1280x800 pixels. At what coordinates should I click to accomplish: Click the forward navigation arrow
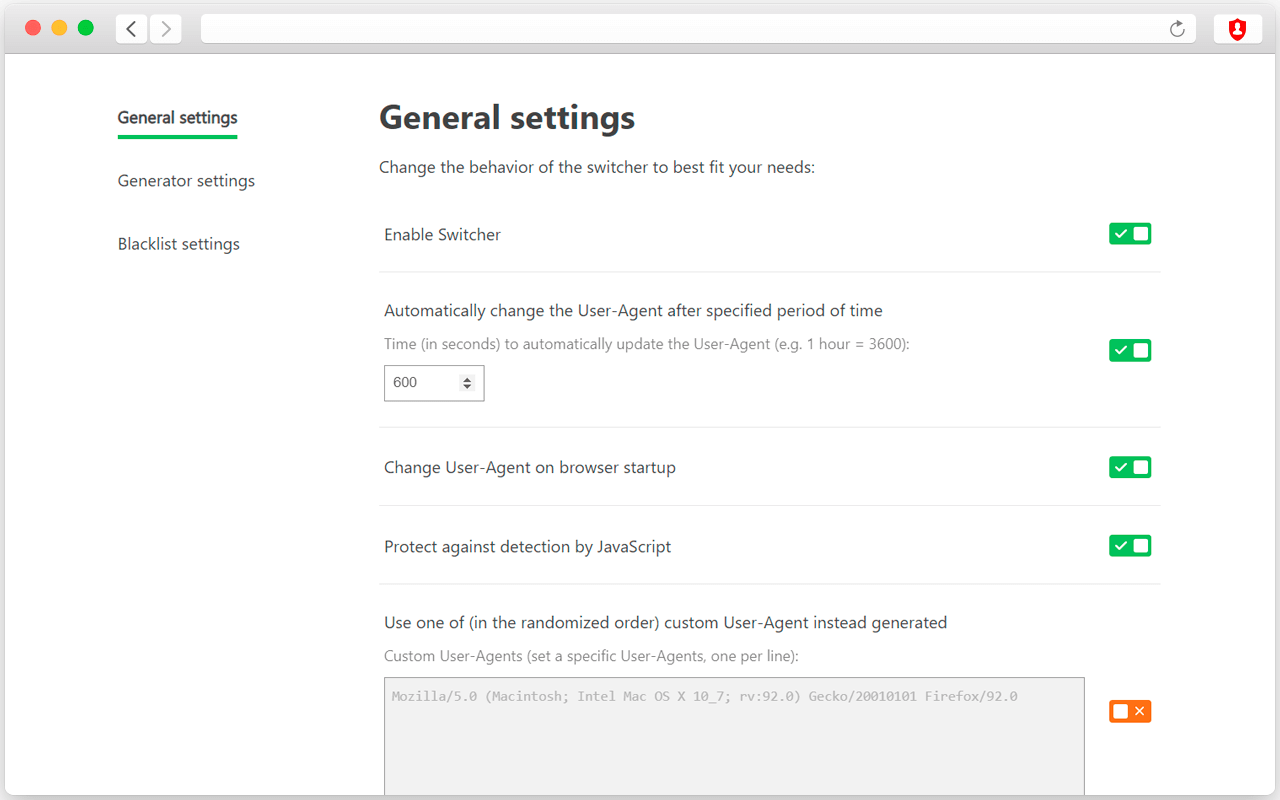coord(166,28)
